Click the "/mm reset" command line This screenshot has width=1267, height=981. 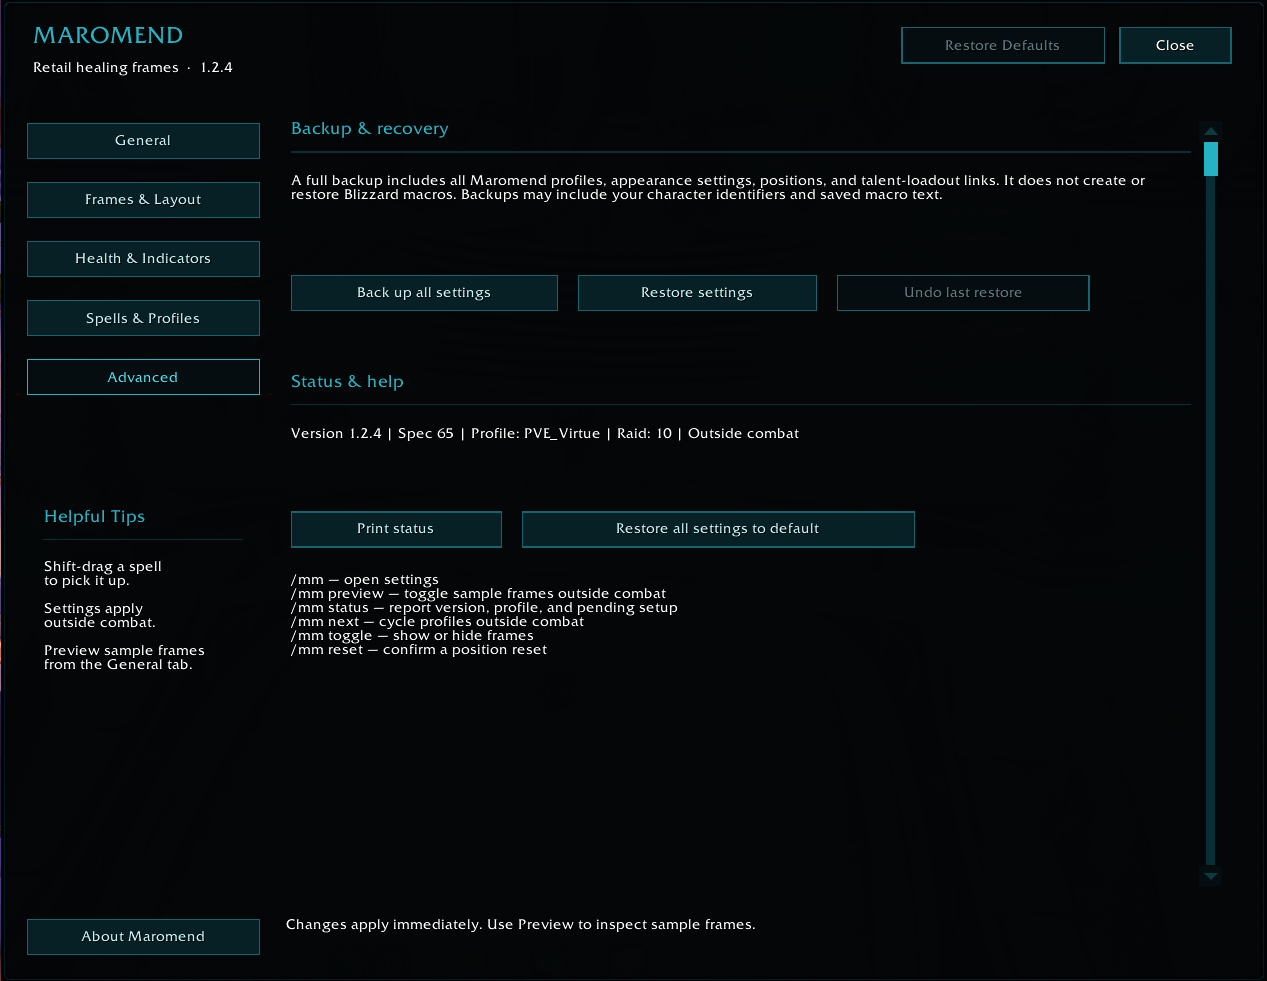tap(419, 650)
